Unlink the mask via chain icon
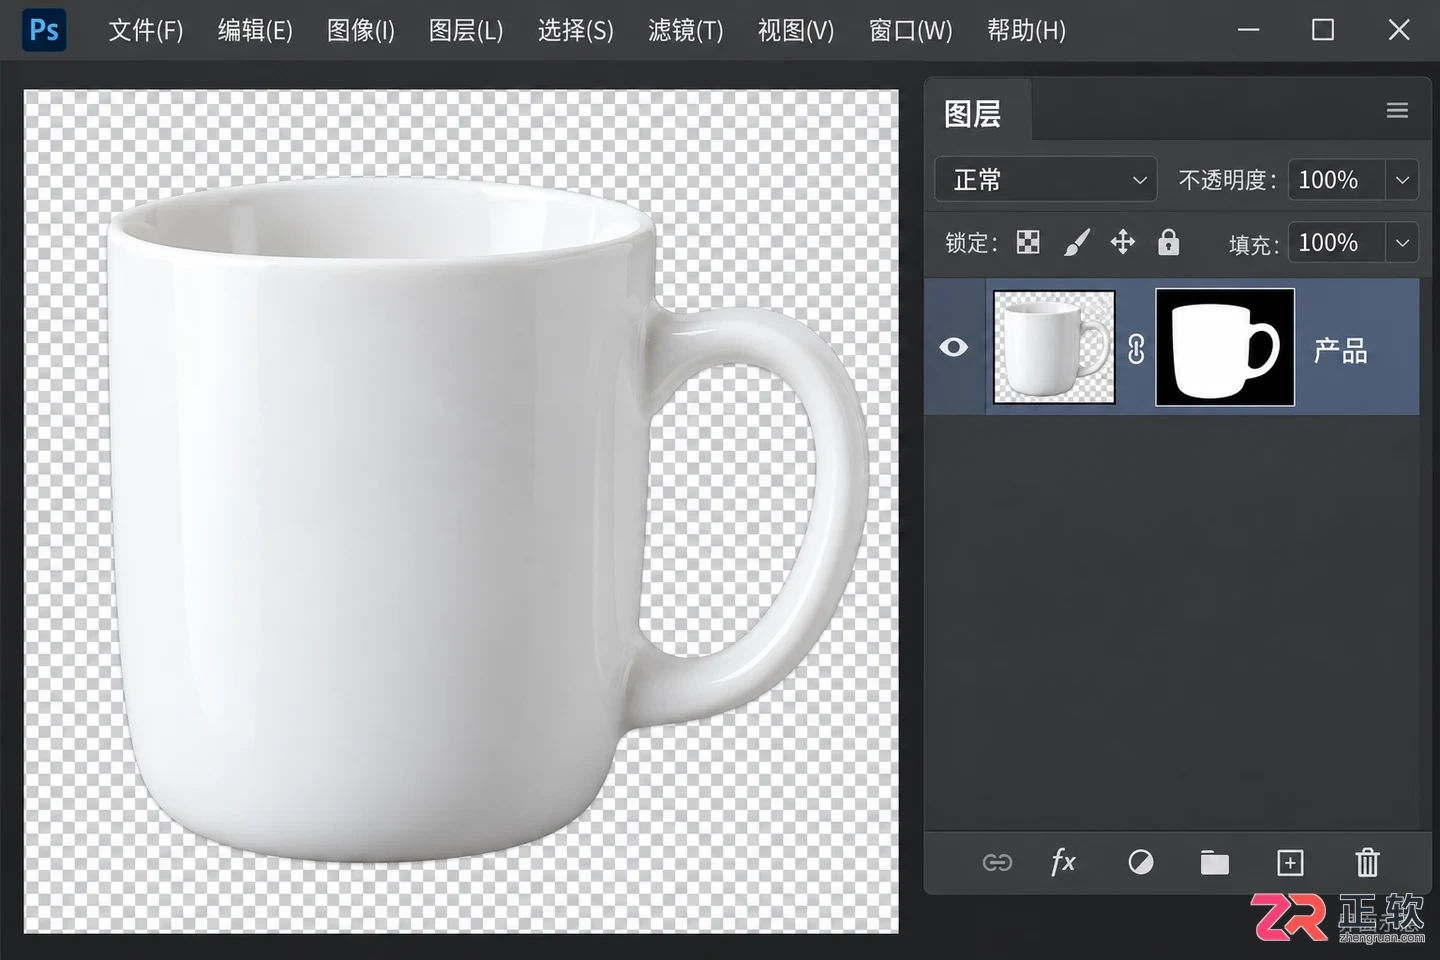 pyautogui.click(x=1136, y=348)
